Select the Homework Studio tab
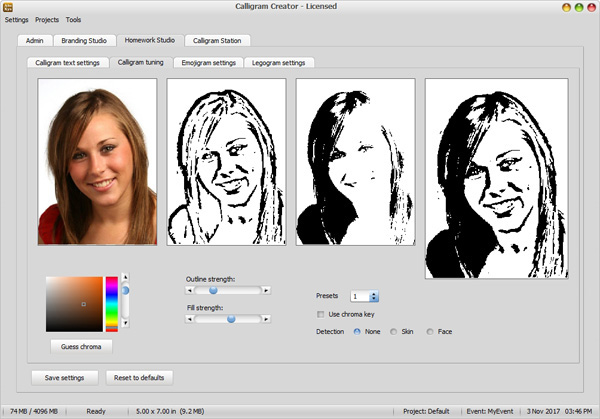Viewport: 600px width, 419px height. [x=150, y=40]
